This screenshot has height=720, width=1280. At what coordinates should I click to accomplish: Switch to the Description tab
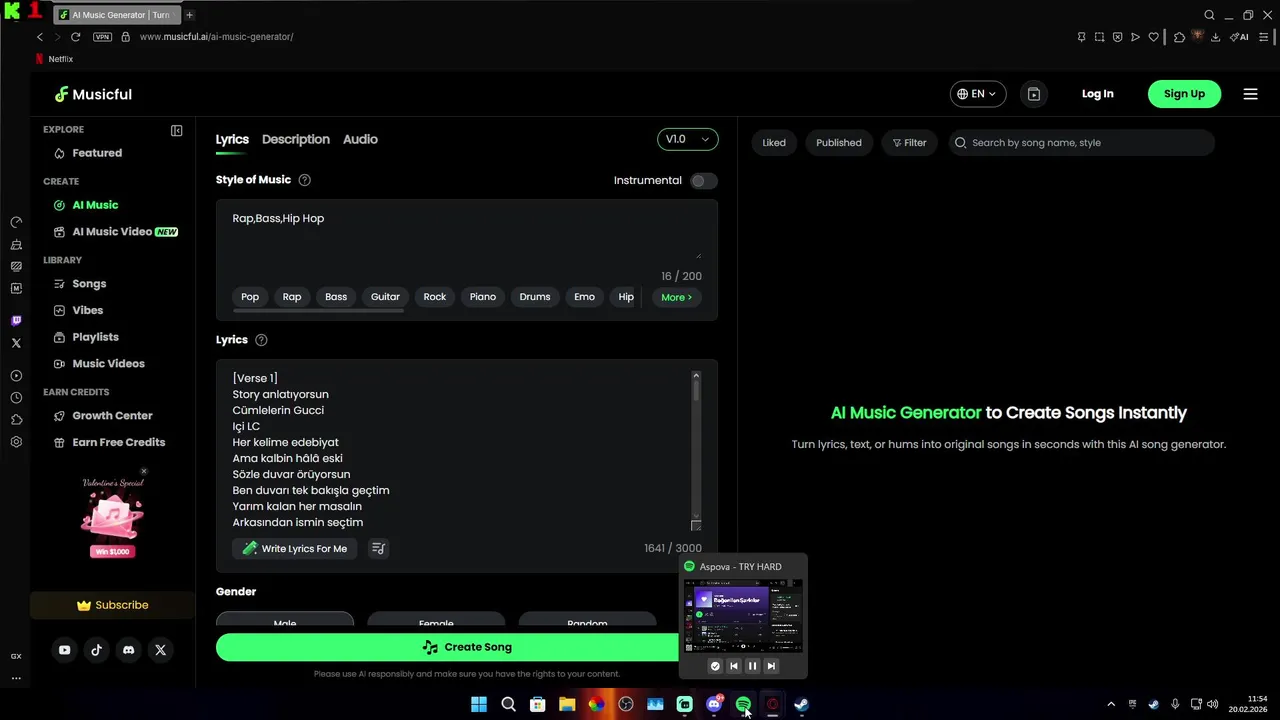[x=295, y=139]
